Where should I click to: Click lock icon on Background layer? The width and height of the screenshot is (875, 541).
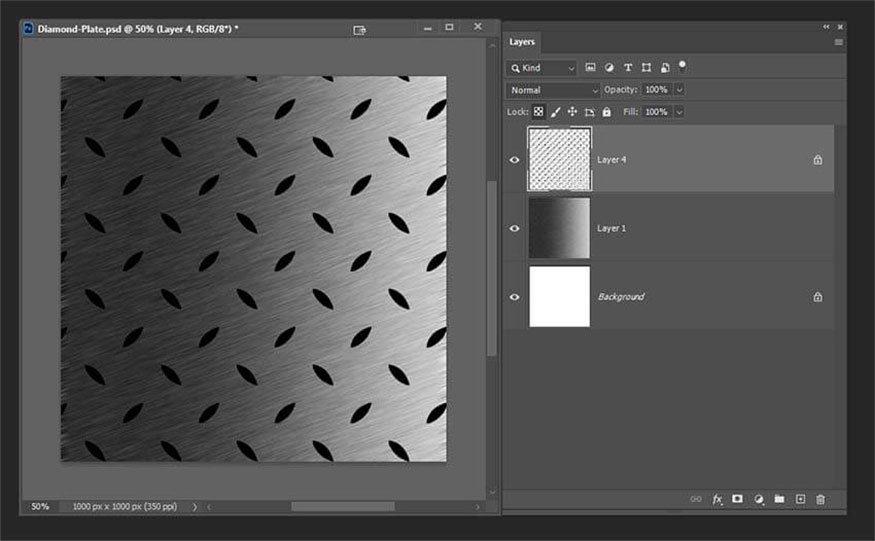point(818,296)
